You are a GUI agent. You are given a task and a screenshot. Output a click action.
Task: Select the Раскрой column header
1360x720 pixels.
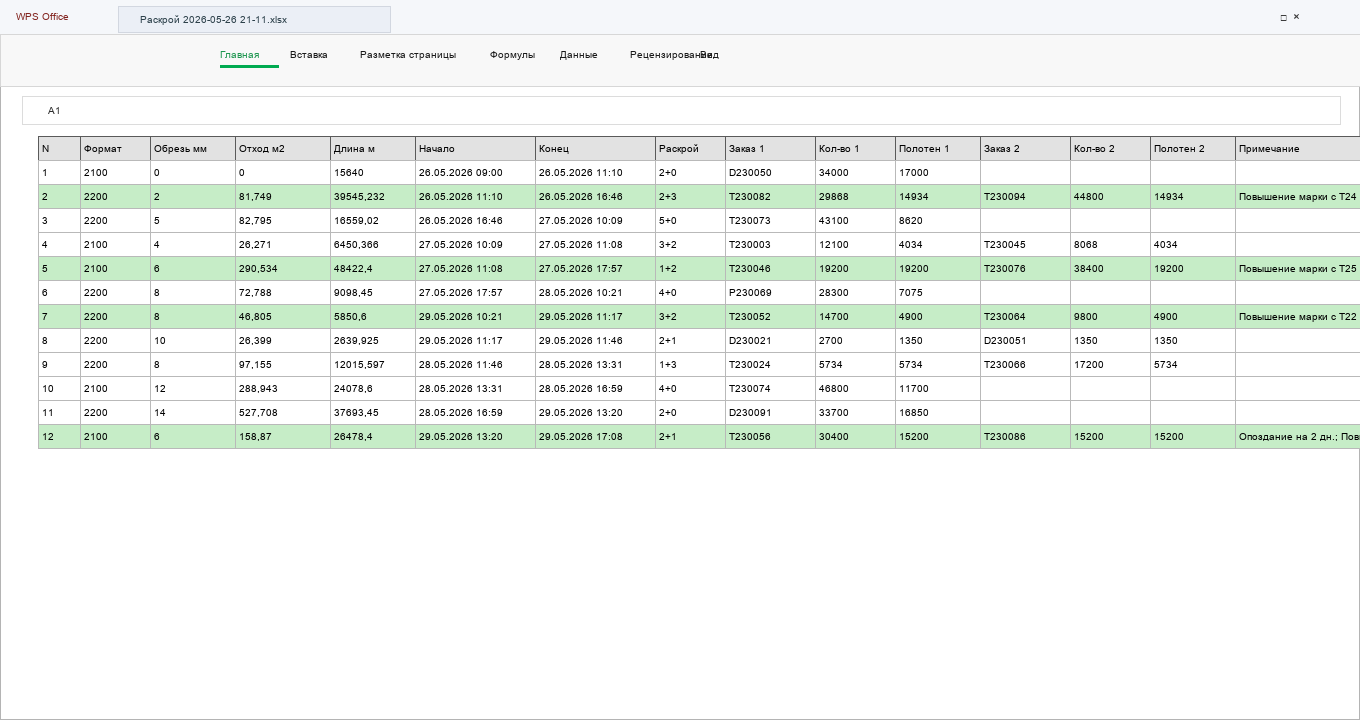[x=690, y=149]
